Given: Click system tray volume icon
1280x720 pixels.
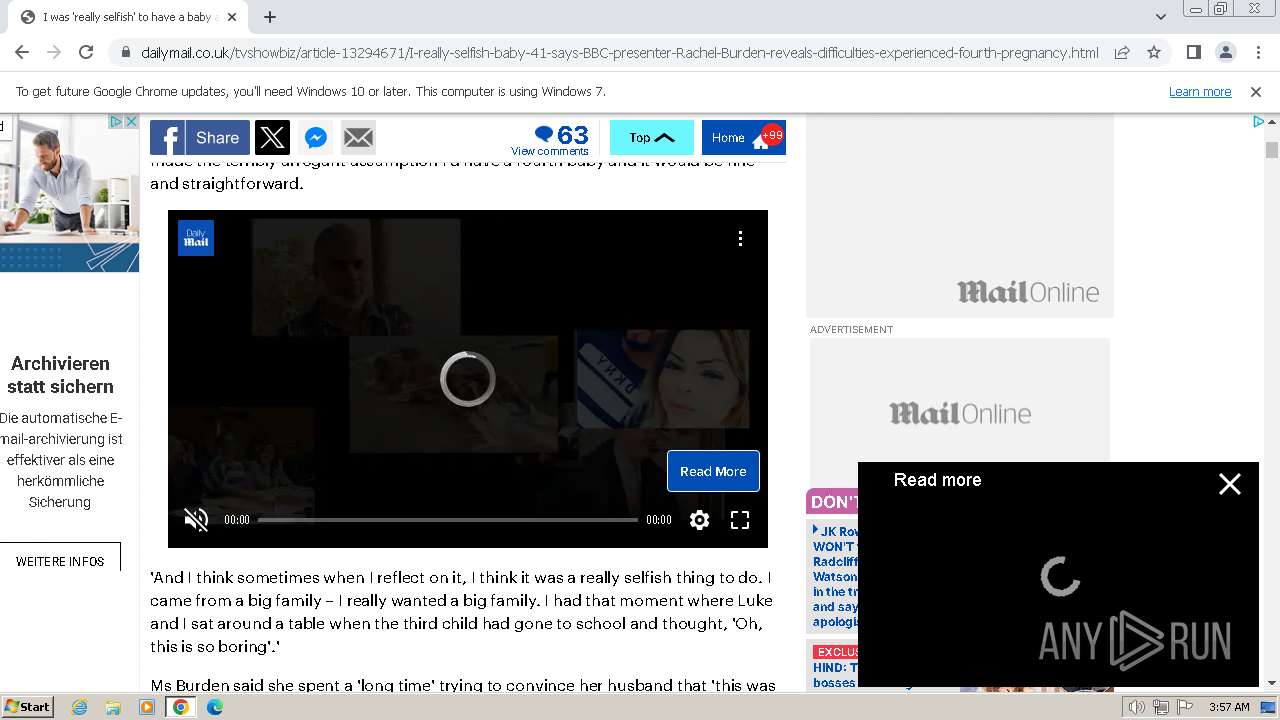Looking at the screenshot, I should coord(1137,707).
